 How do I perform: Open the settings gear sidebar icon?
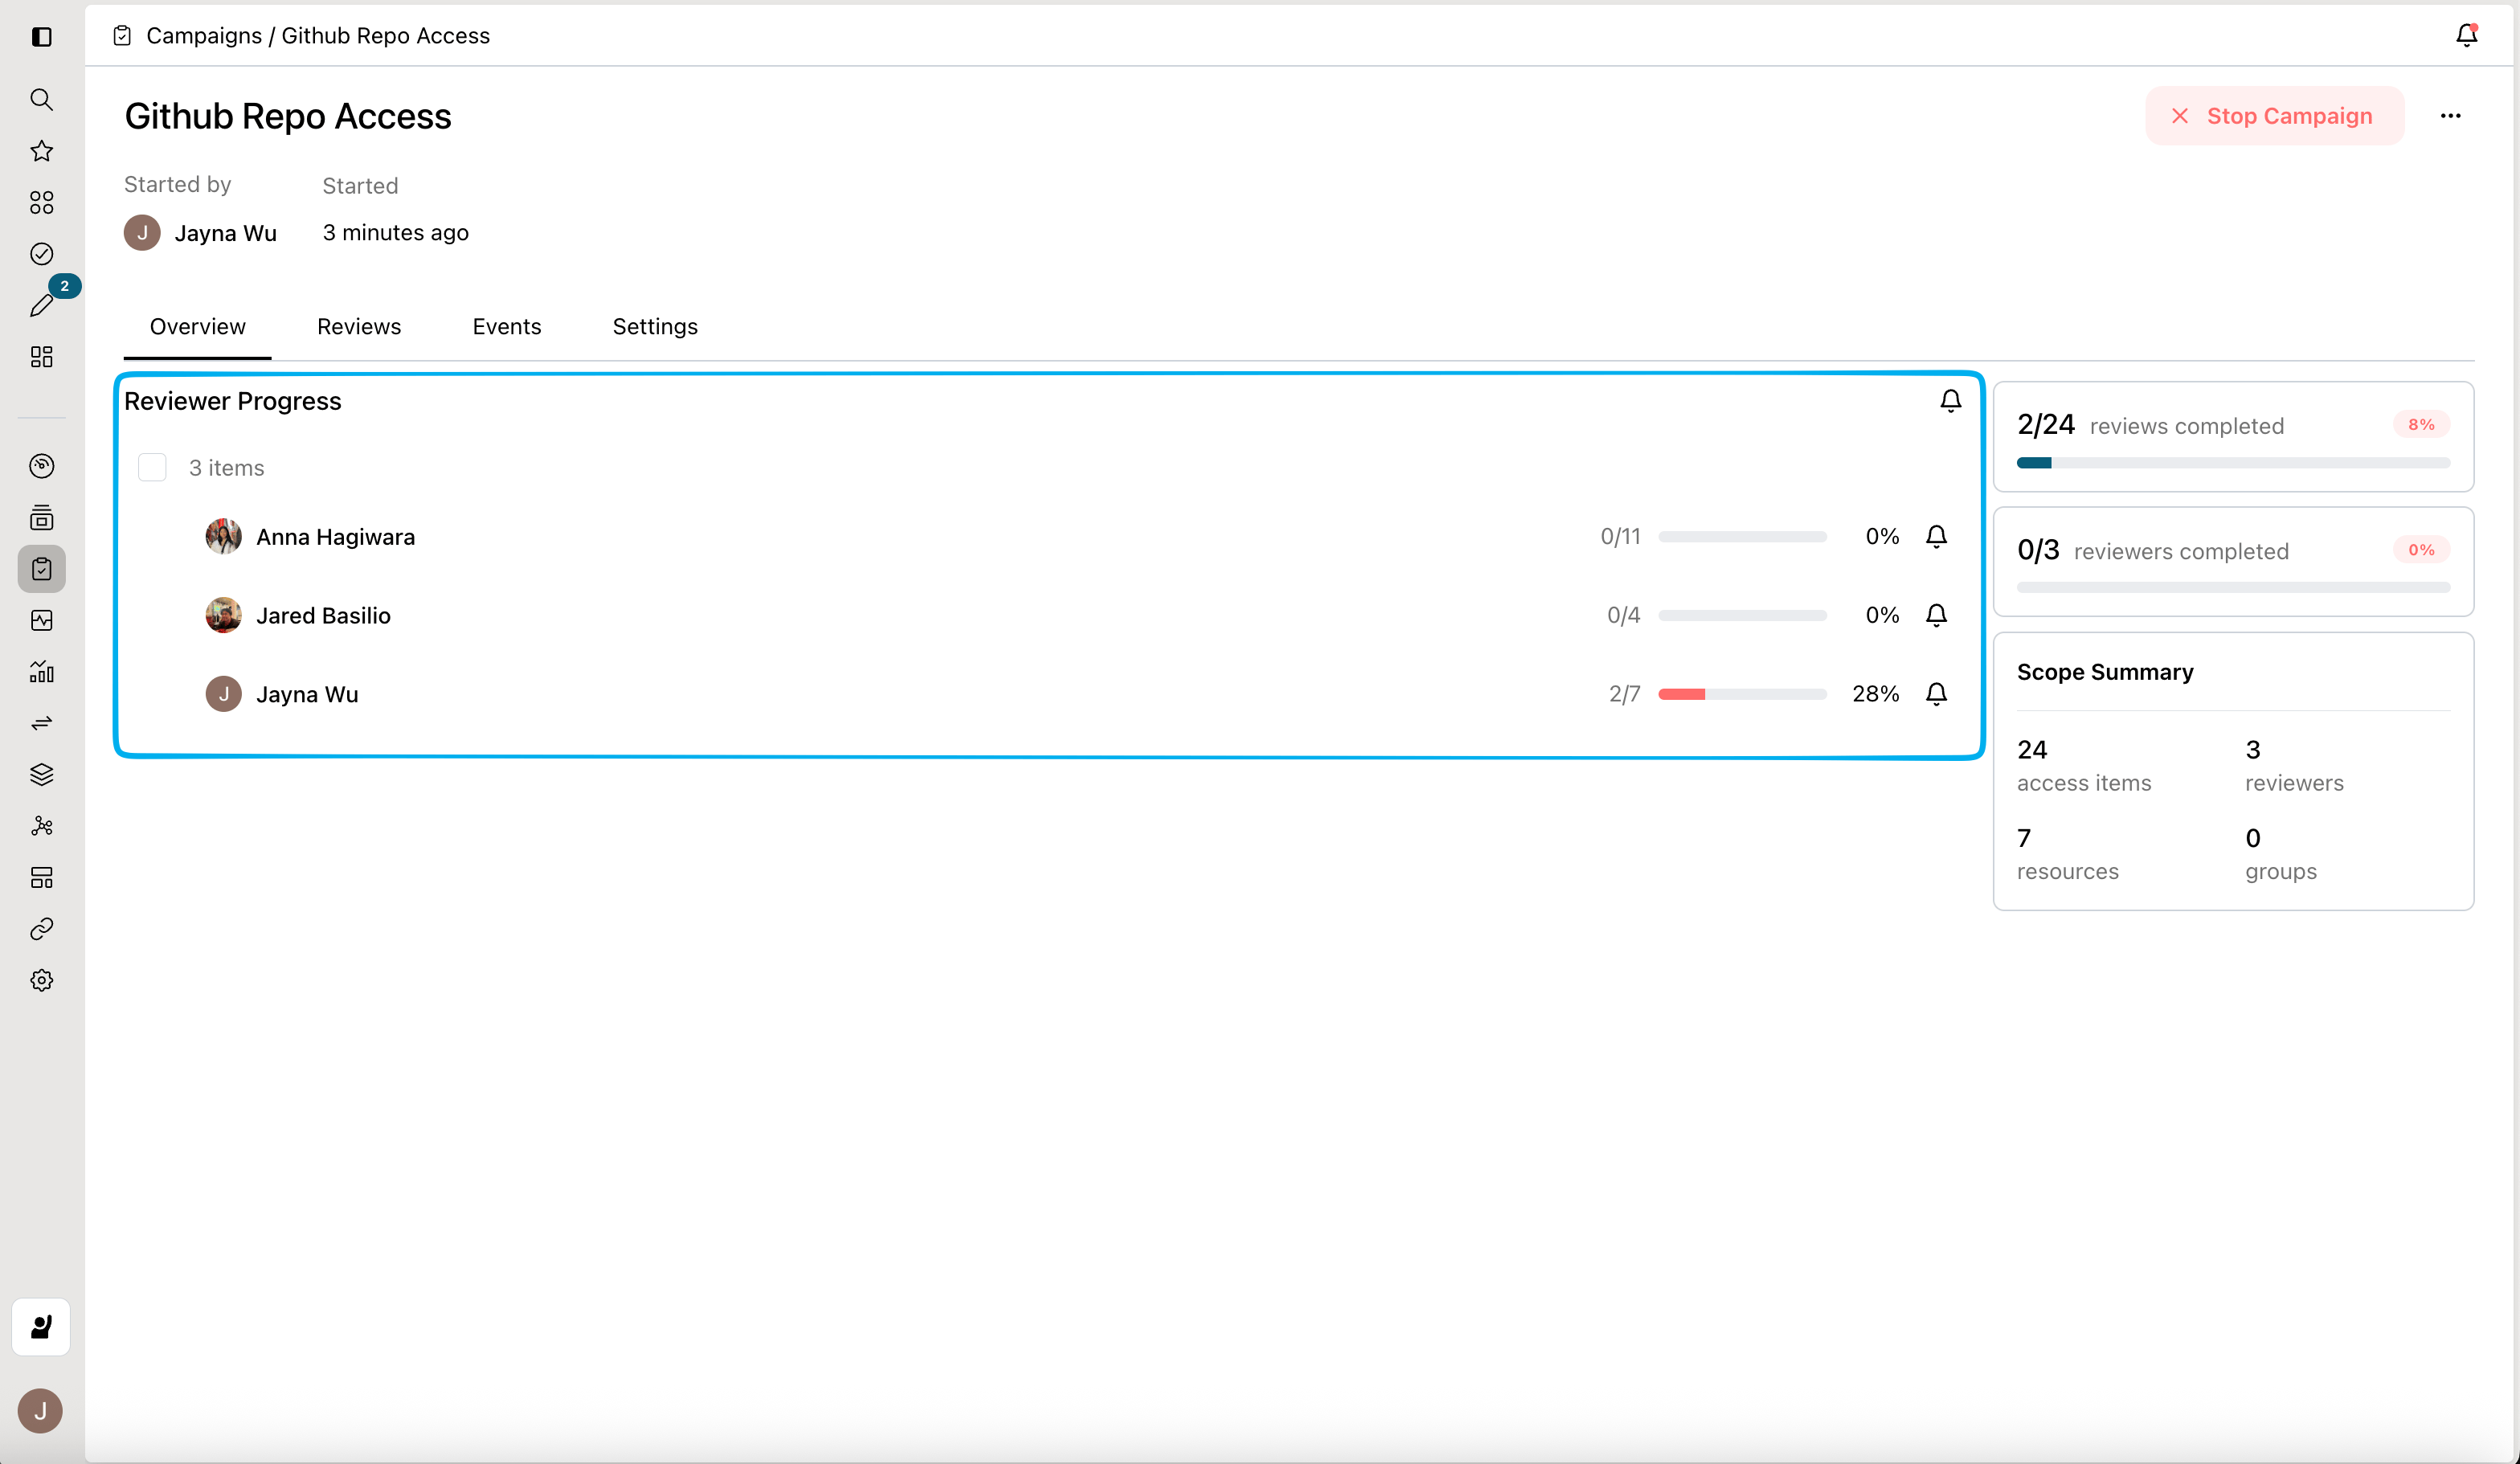point(41,981)
